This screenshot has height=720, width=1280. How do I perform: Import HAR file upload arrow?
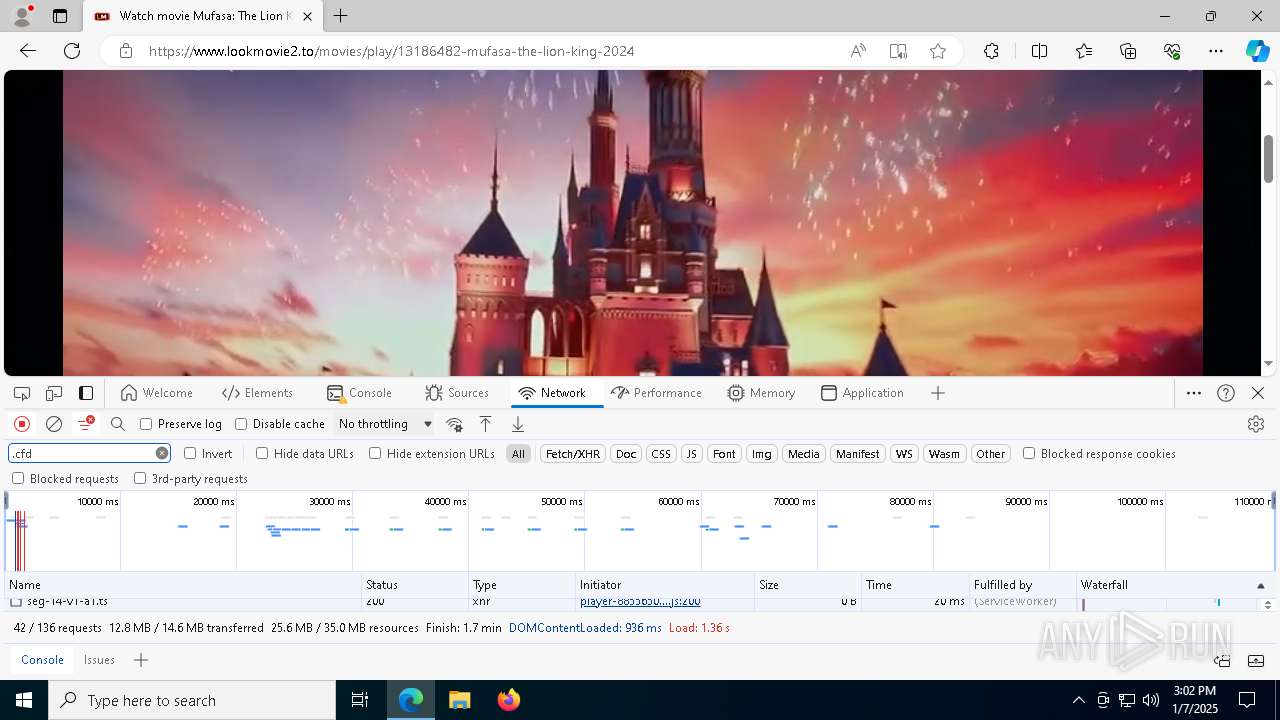[x=485, y=424]
